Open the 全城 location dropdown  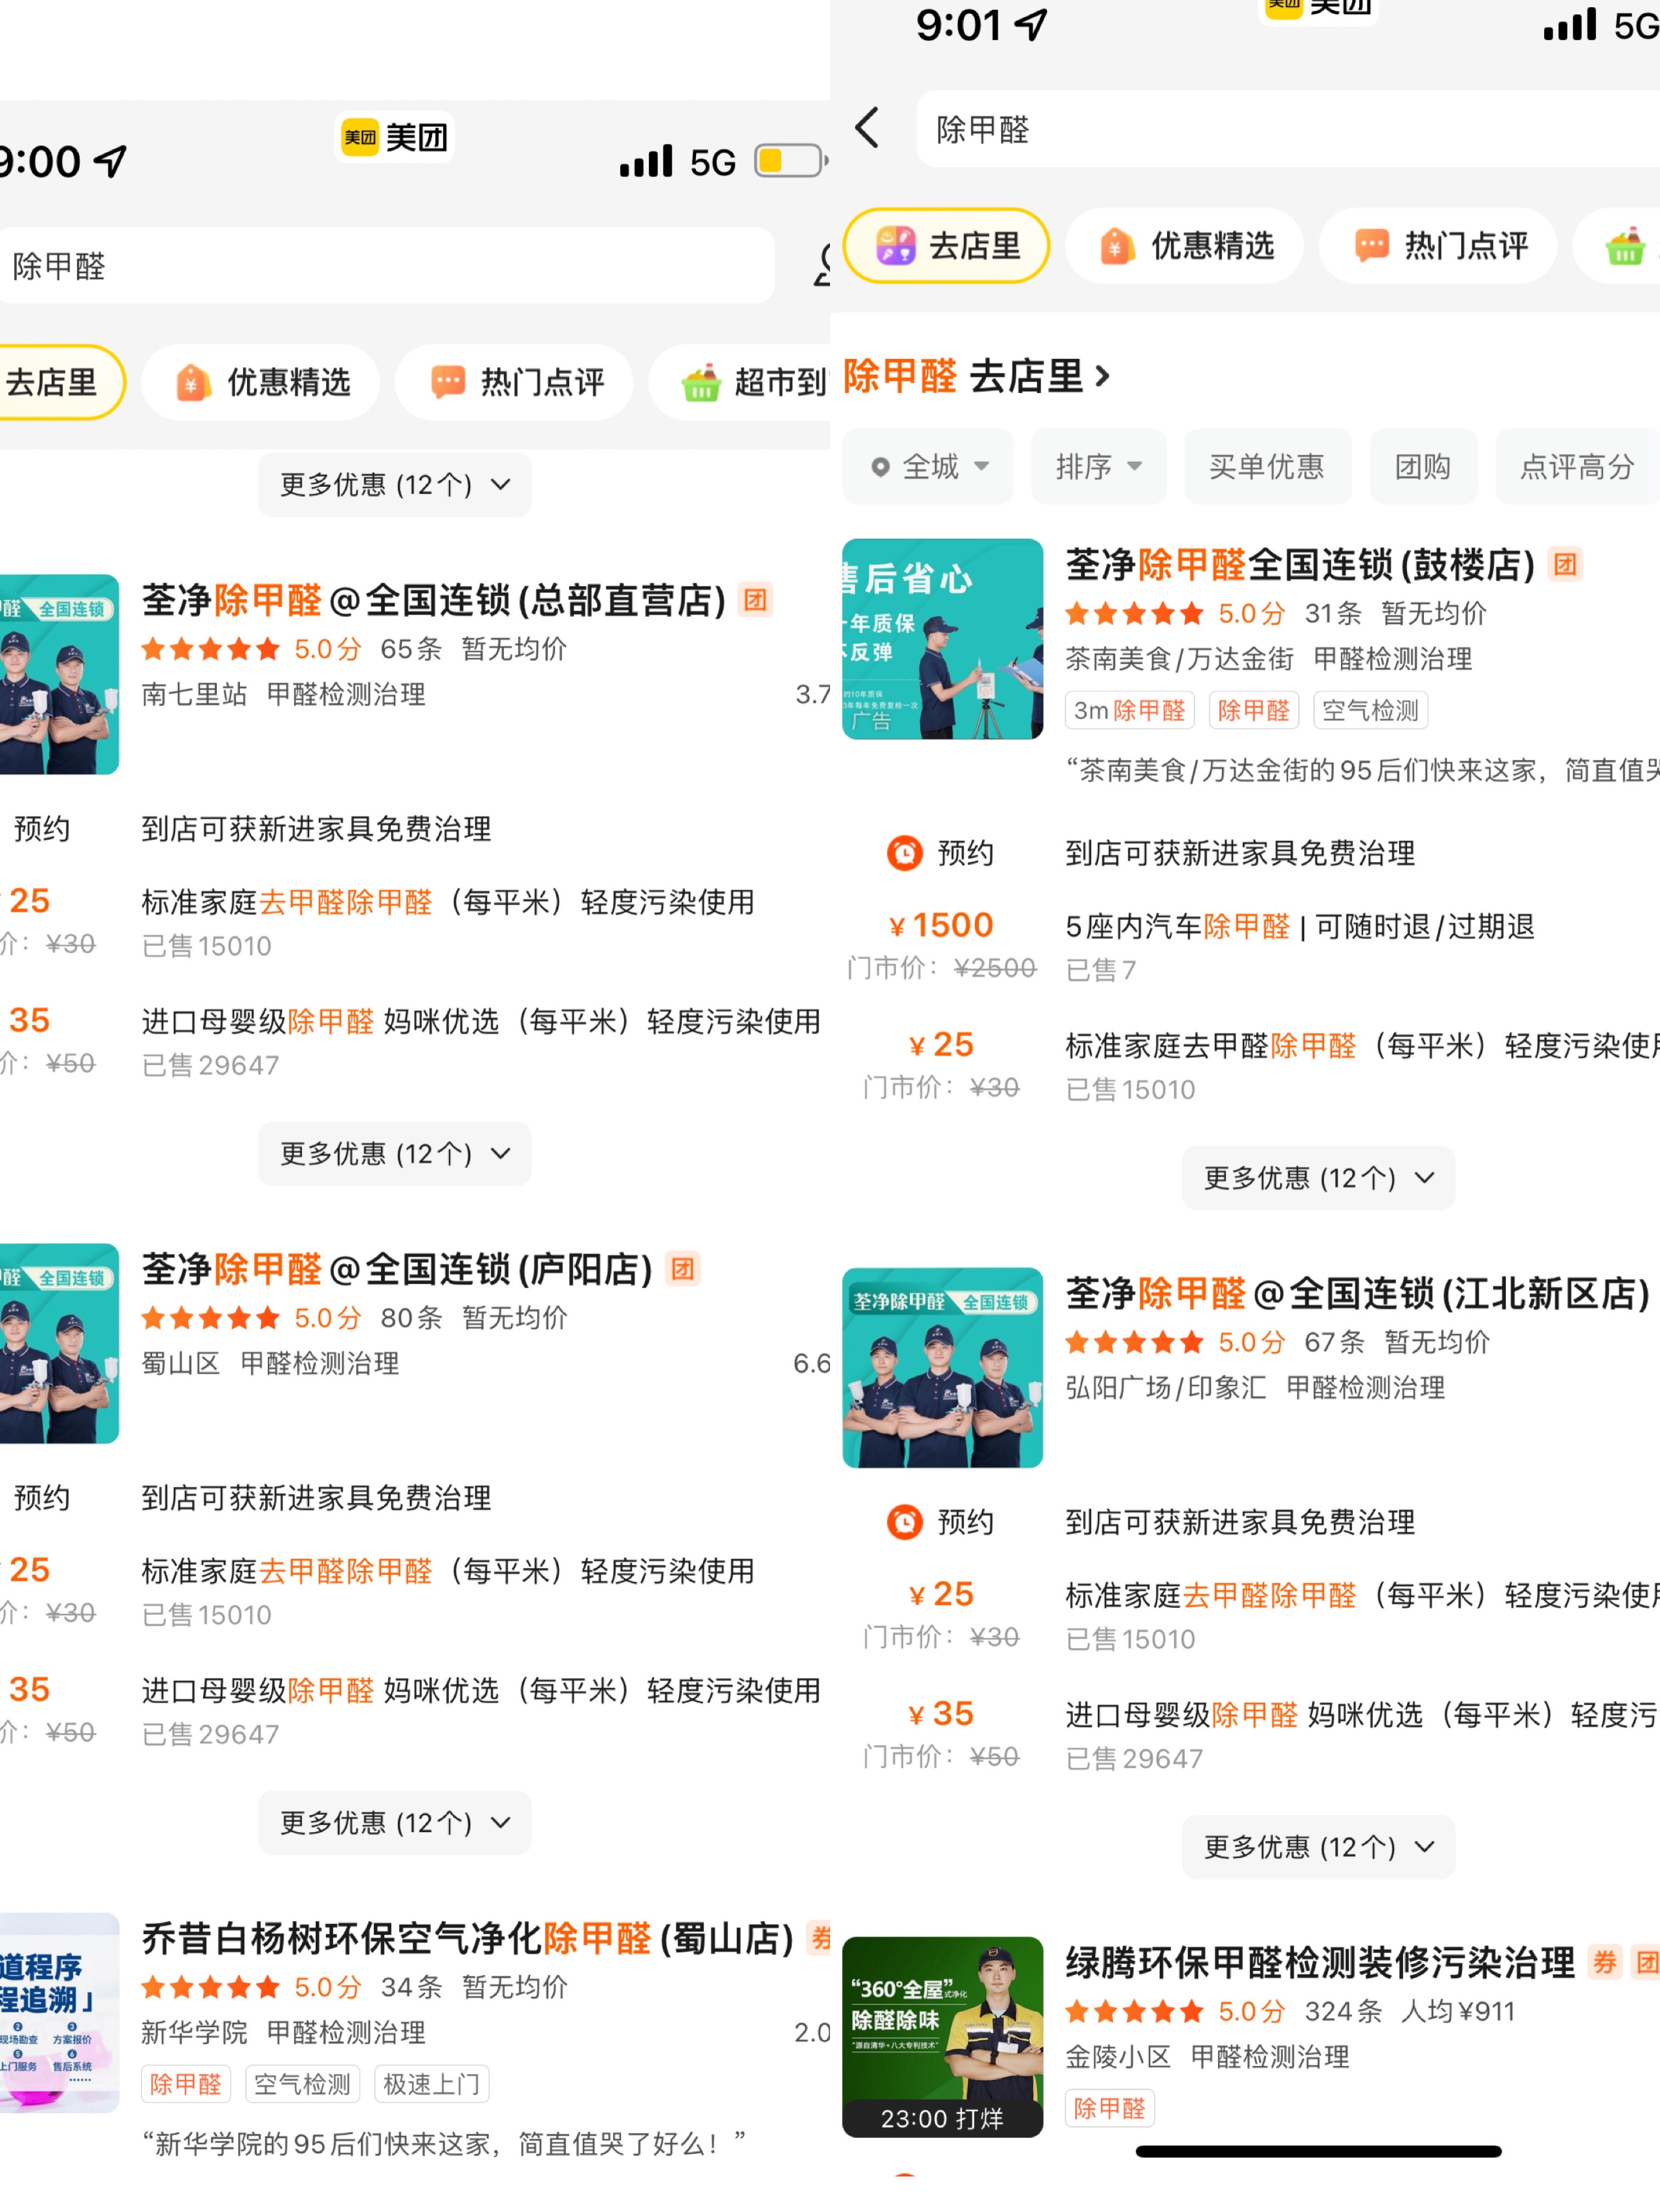(x=928, y=466)
